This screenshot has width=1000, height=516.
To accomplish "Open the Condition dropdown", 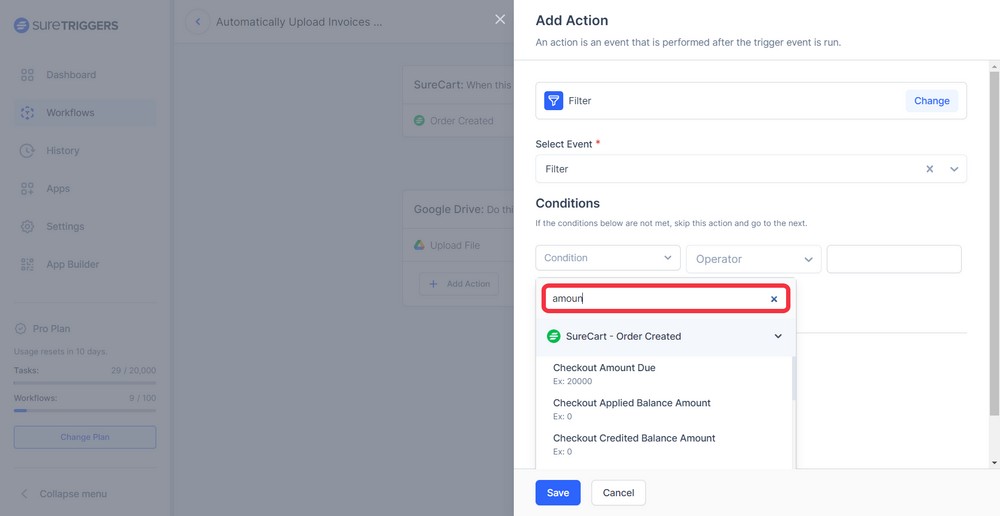I will click(x=607, y=258).
